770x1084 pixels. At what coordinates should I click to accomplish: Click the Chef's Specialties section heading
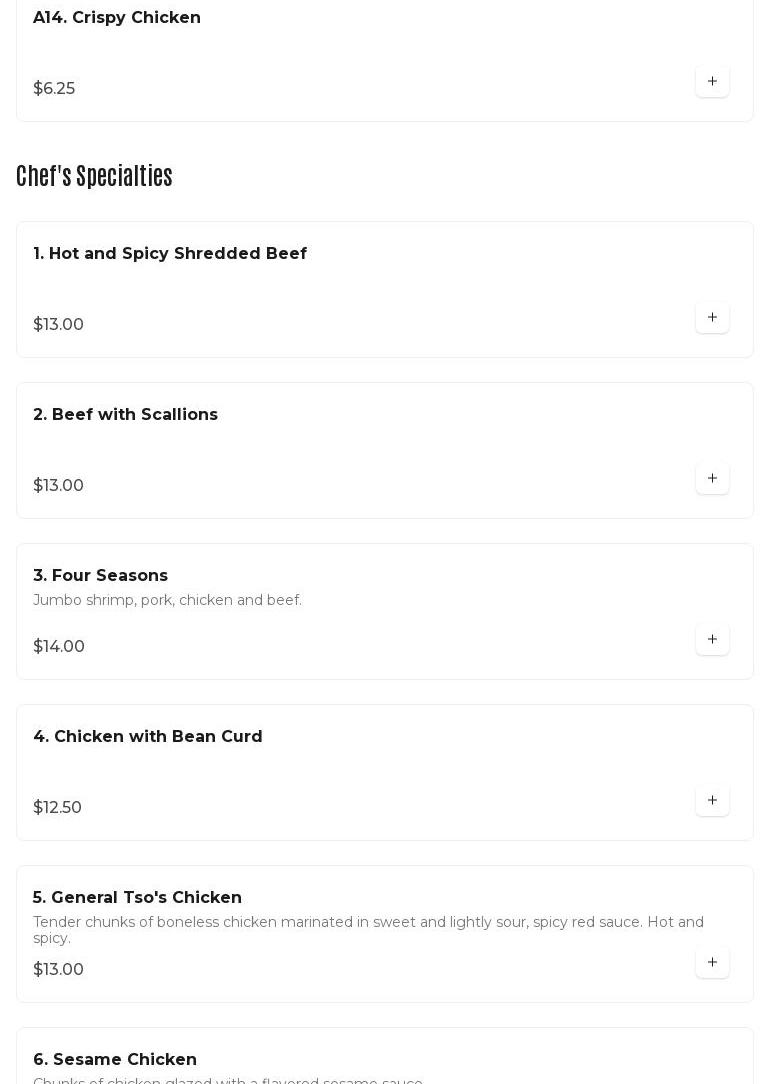[94, 176]
